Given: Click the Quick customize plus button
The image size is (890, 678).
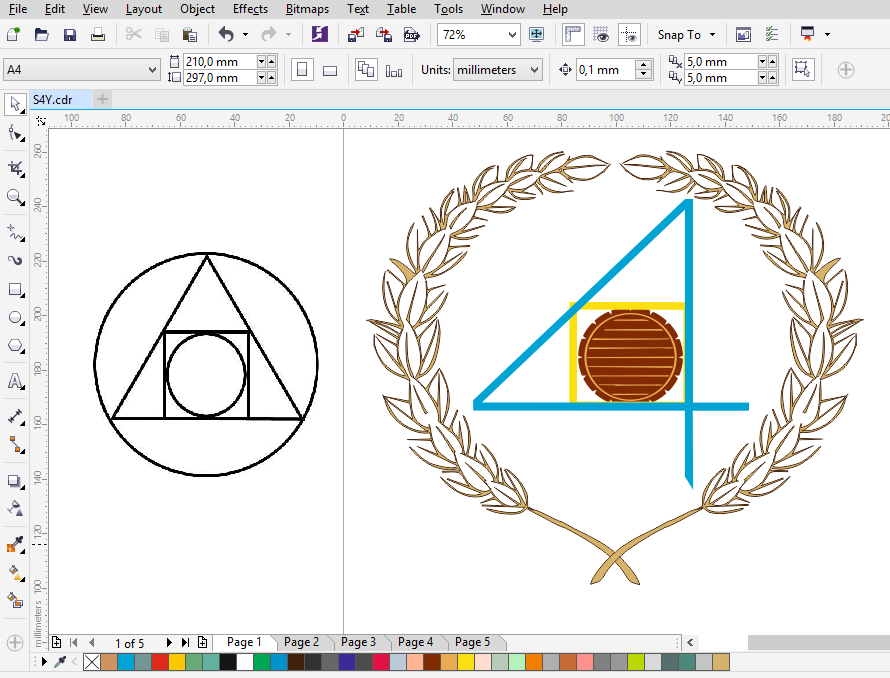Looking at the screenshot, I should 846,70.
